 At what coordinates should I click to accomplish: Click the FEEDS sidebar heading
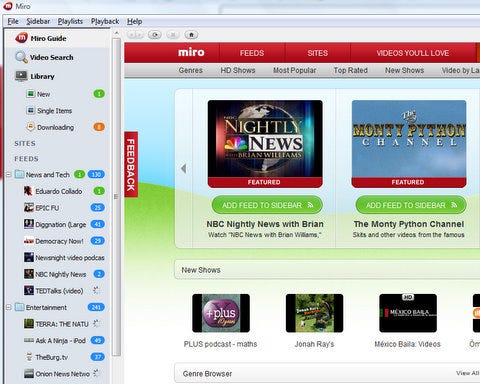click(26, 159)
